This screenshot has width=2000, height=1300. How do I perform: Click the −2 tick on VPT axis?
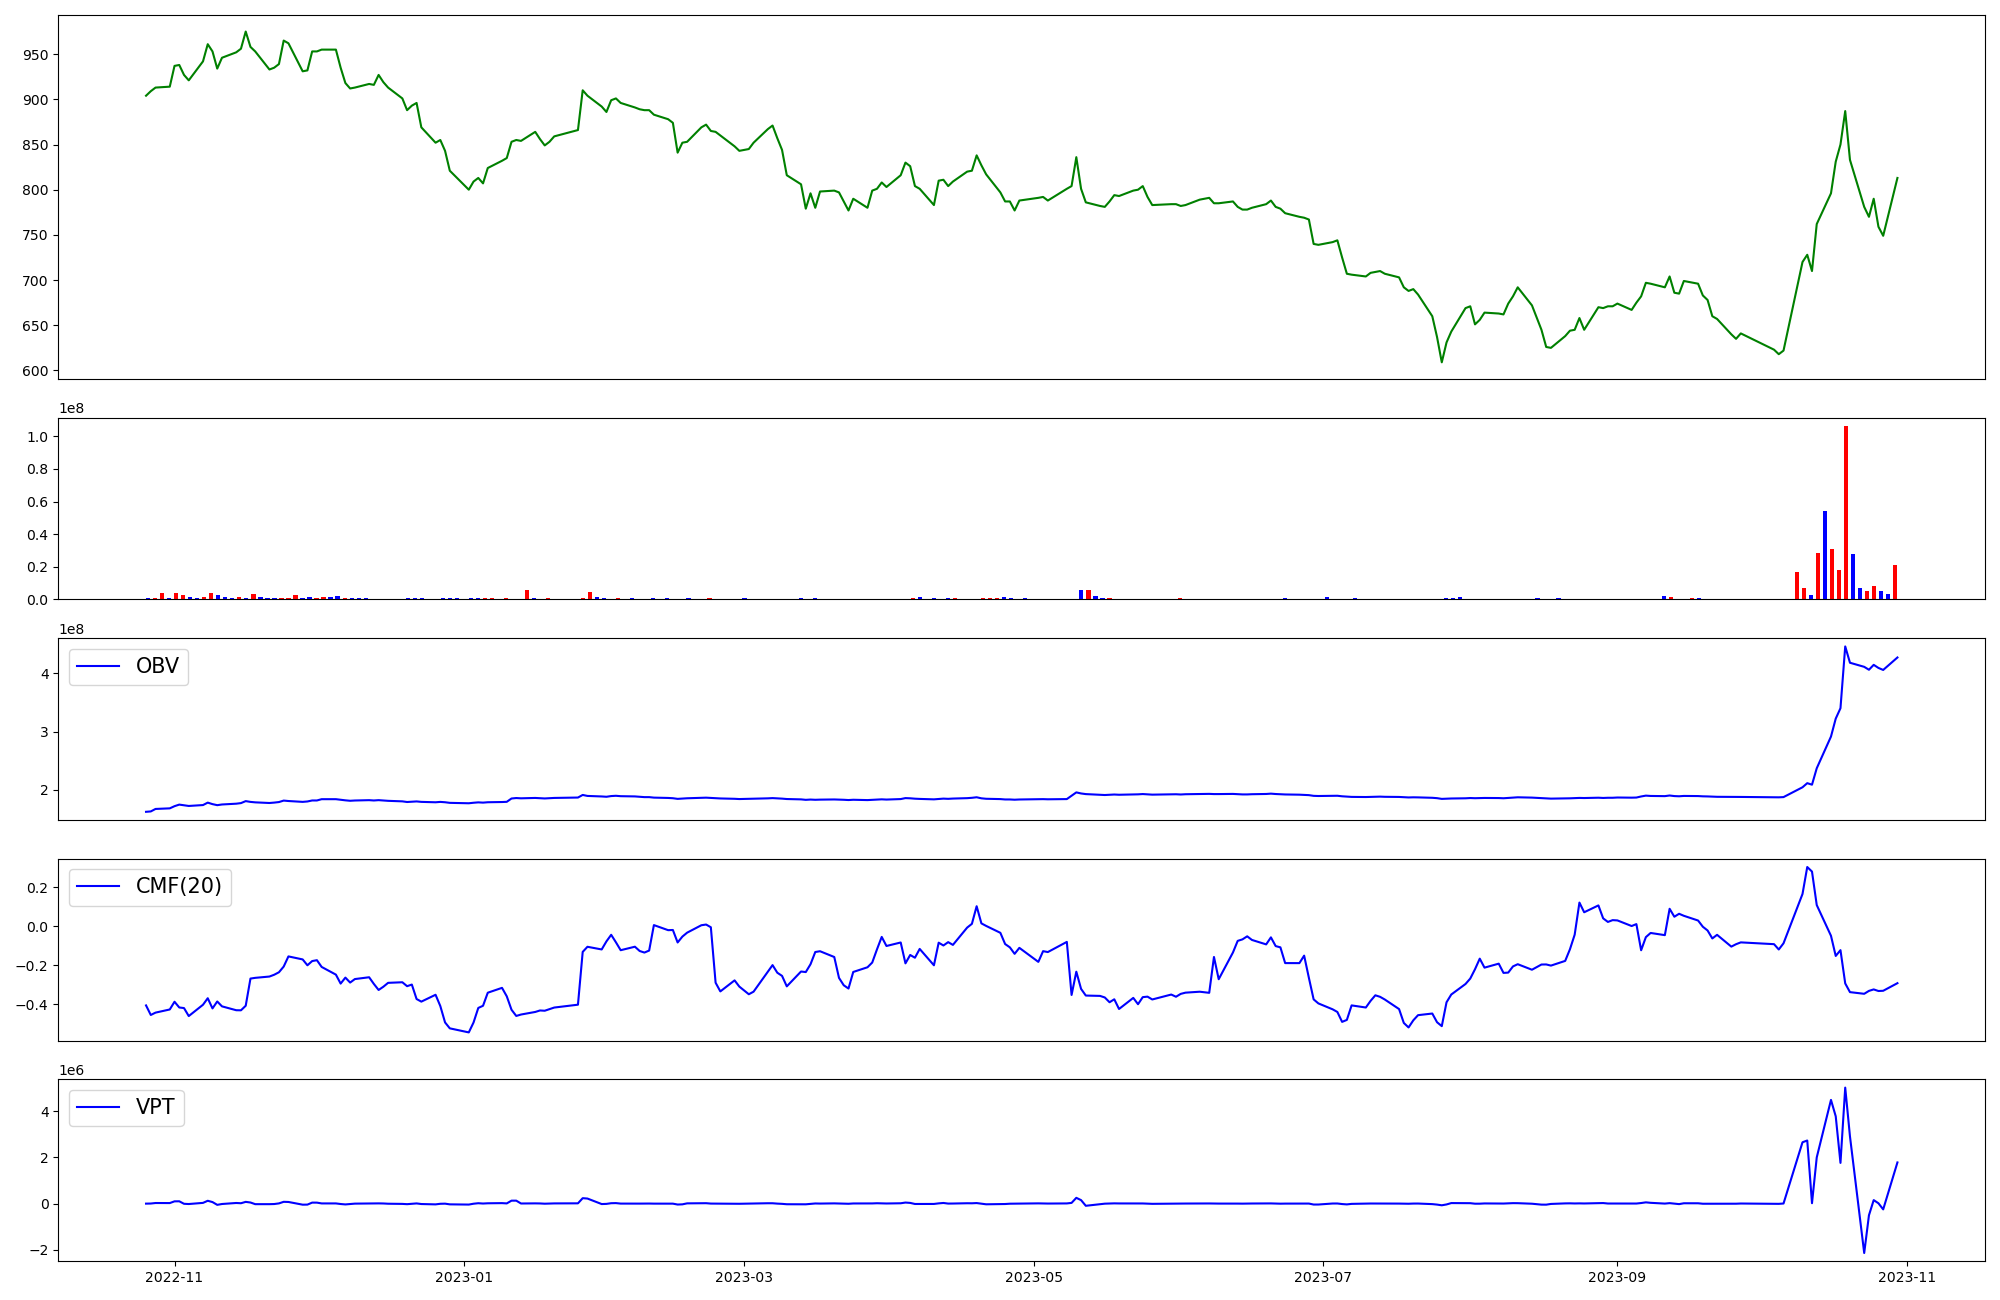(40, 1250)
